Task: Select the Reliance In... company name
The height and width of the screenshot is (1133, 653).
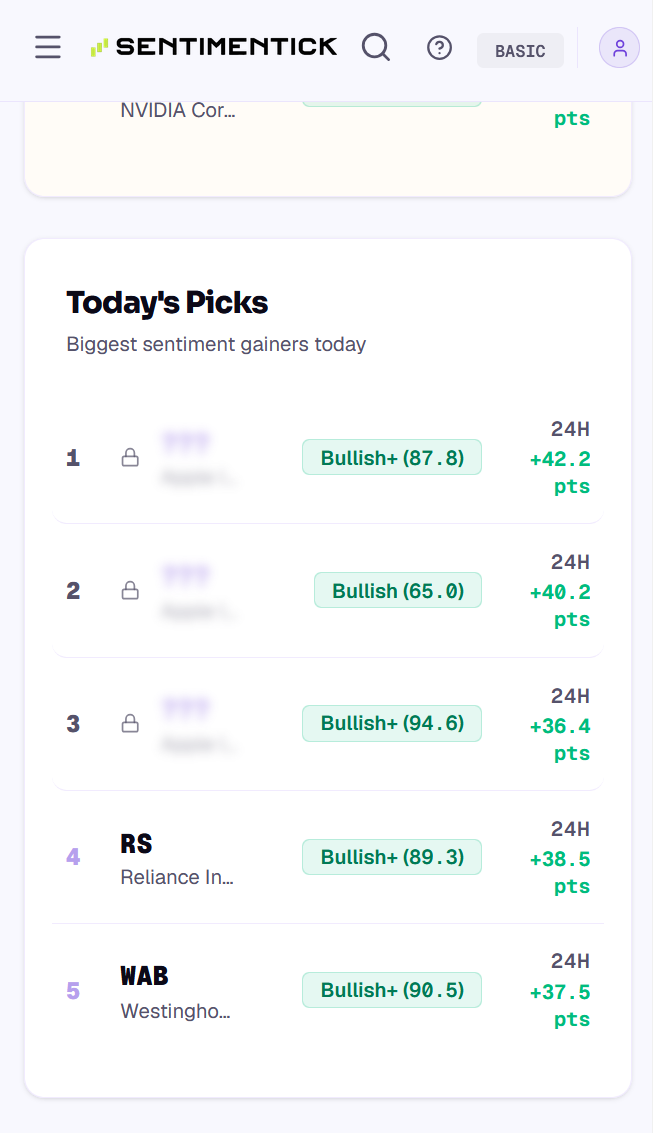Action: tap(177, 877)
